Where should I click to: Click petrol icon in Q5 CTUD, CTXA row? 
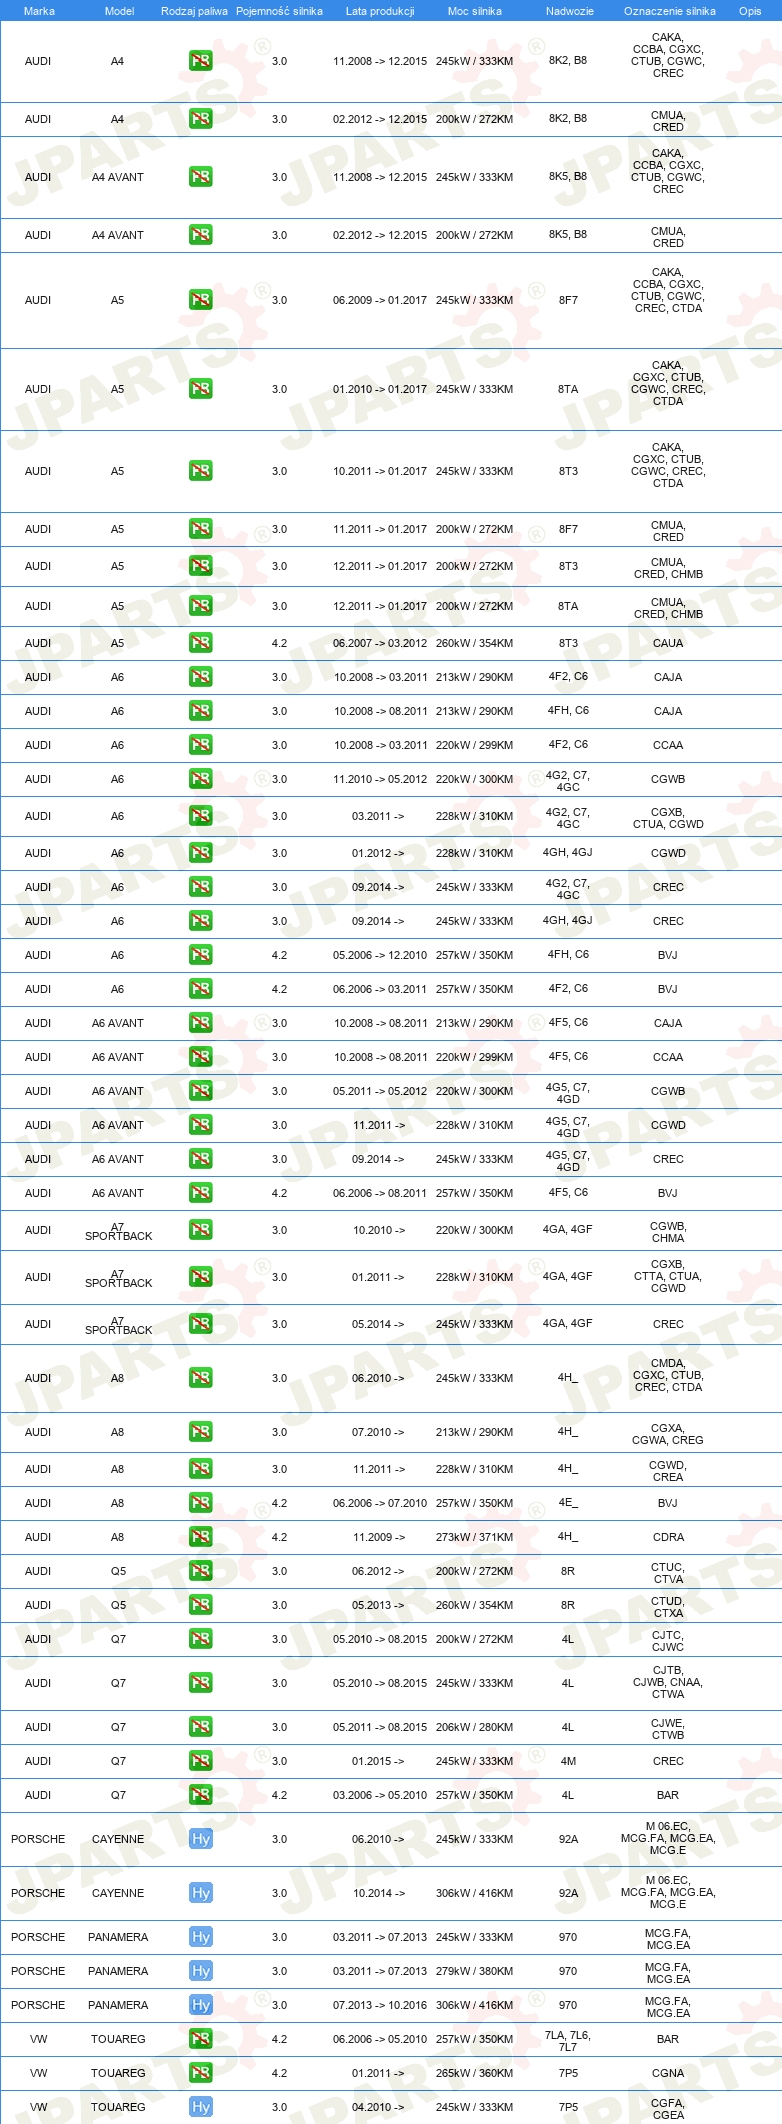(200, 1605)
